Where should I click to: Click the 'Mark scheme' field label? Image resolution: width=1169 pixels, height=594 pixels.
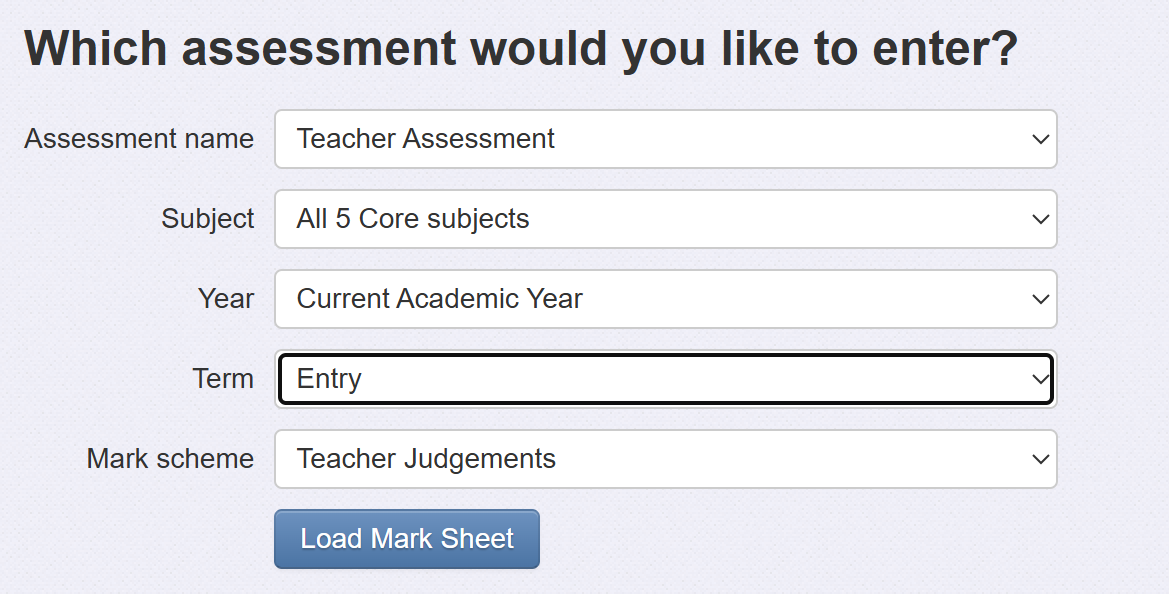(170, 459)
